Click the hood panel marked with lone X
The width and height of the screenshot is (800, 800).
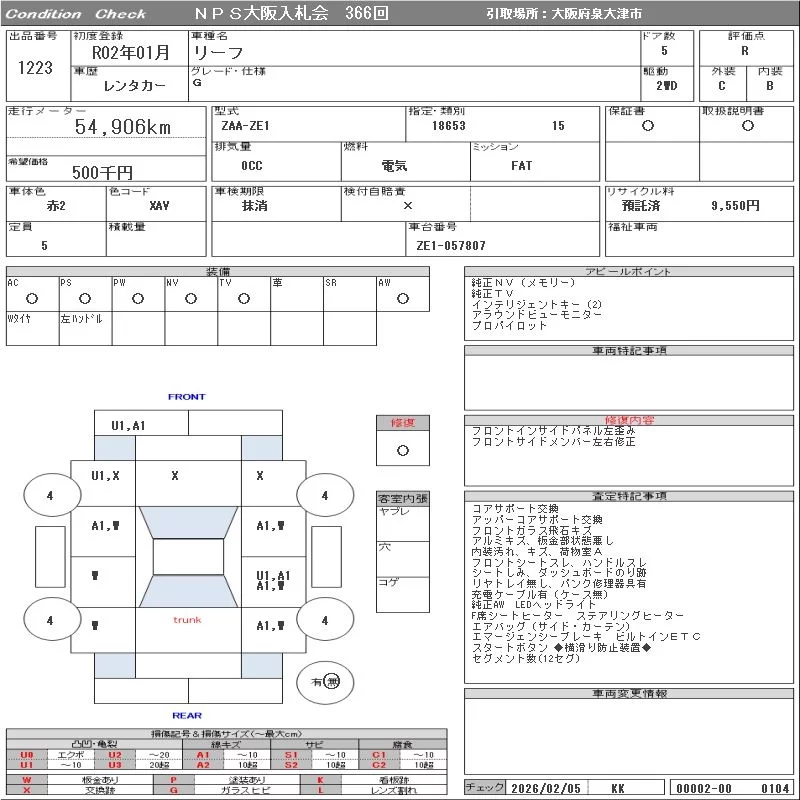pyautogui.click(x=175, y=477)
